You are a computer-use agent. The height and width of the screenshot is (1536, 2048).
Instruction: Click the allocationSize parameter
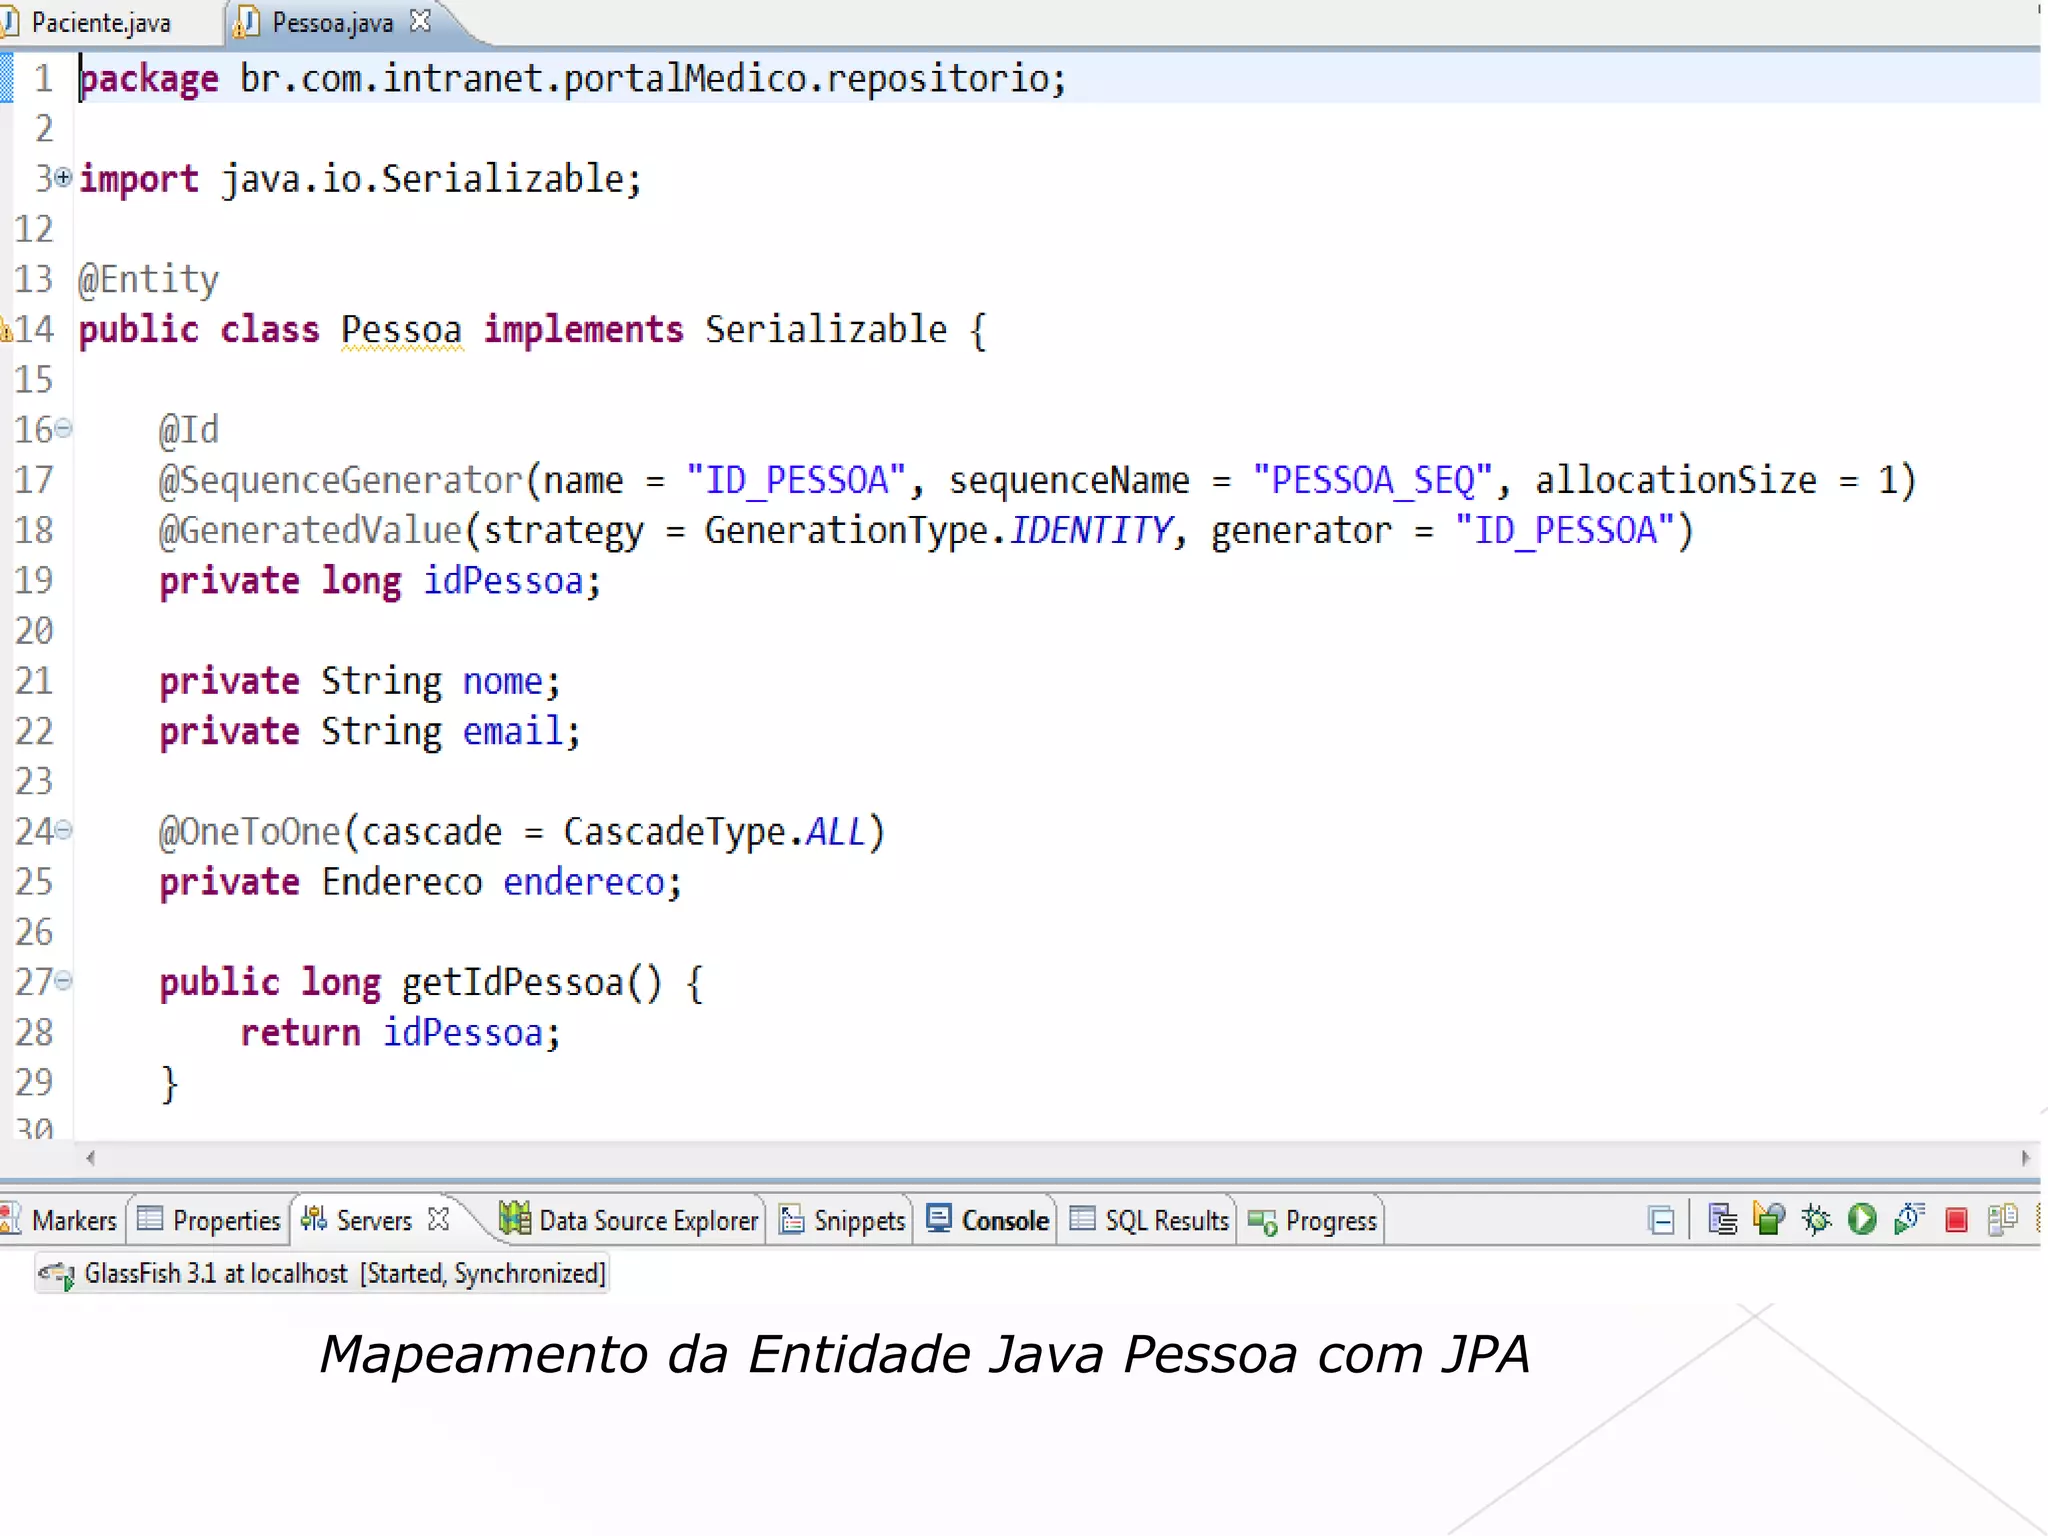tap(1675, 480)
